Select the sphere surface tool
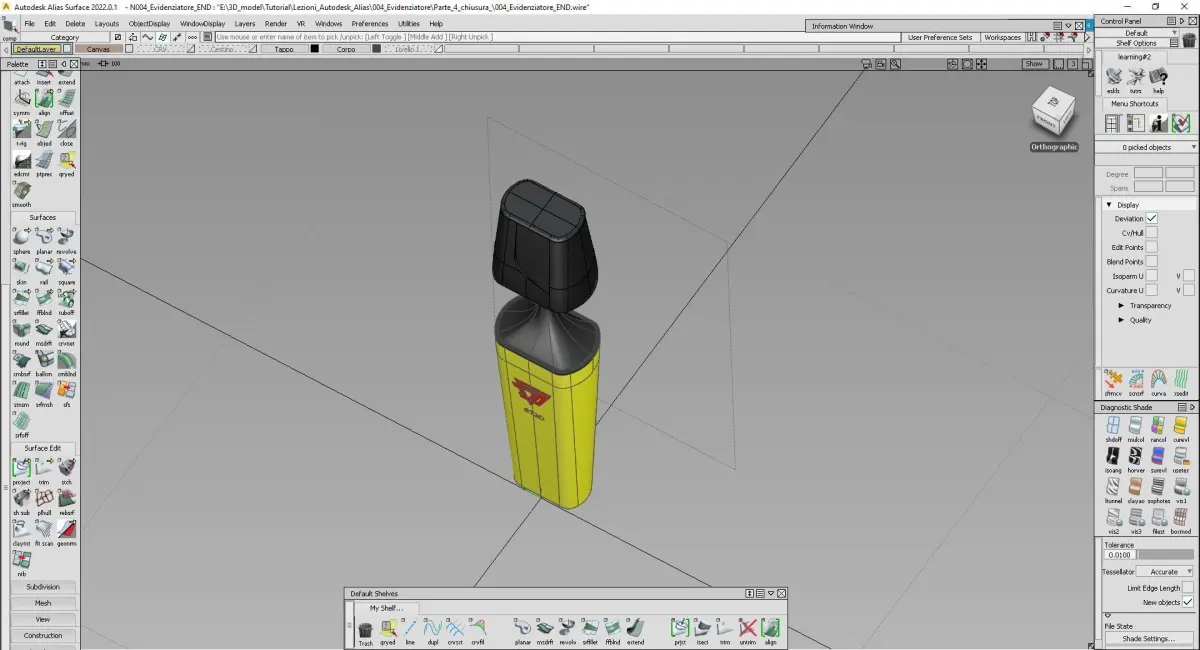Screen dimensions: 1200x650 (x=21, y=238)
